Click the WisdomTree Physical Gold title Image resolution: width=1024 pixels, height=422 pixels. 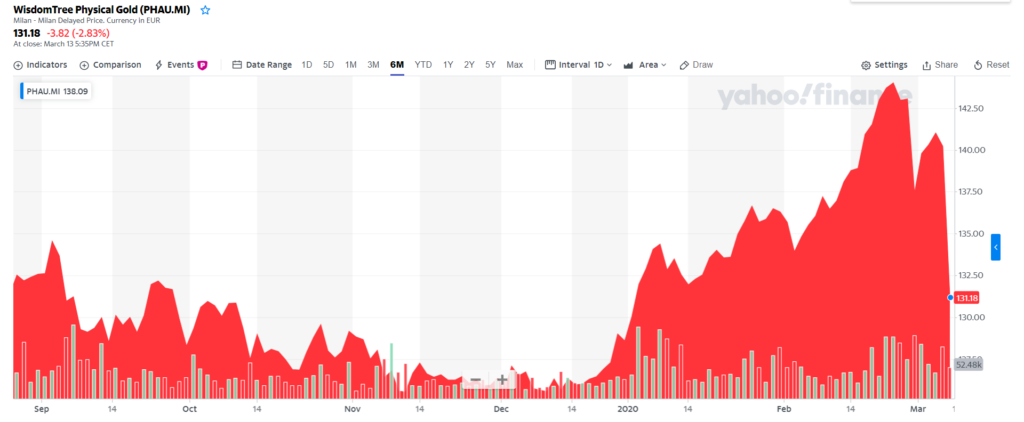102,10
